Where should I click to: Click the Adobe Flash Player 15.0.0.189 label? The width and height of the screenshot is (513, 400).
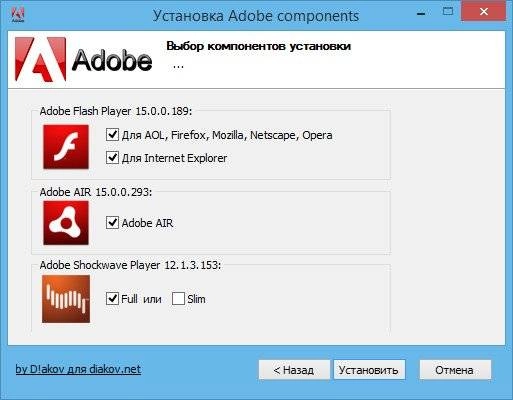click(116, 111)
